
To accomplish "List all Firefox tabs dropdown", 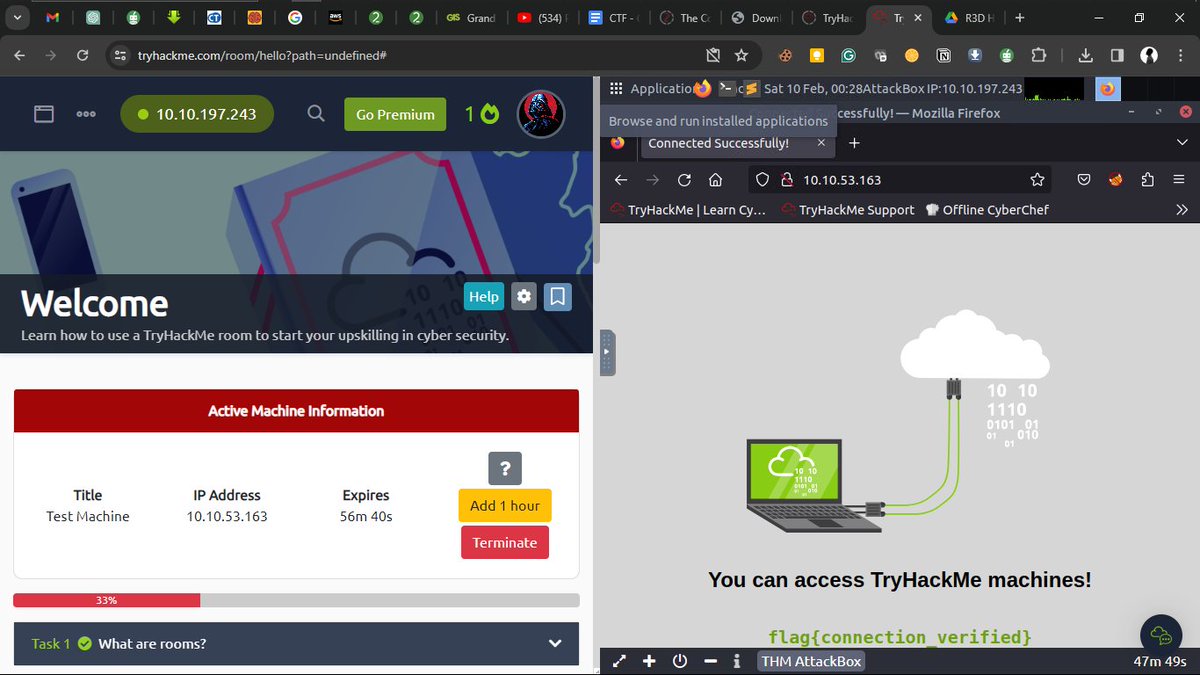I will (1182, 143).
